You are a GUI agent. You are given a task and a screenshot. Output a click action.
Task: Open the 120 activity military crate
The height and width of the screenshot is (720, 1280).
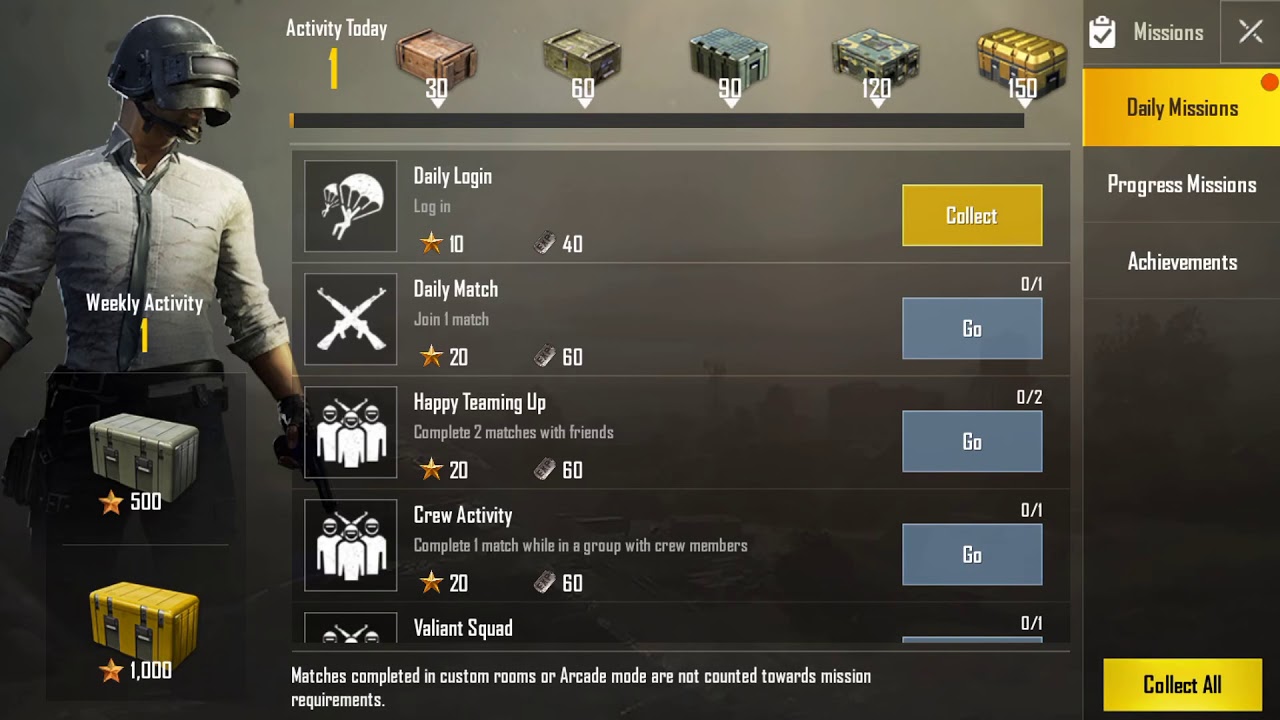875,58
